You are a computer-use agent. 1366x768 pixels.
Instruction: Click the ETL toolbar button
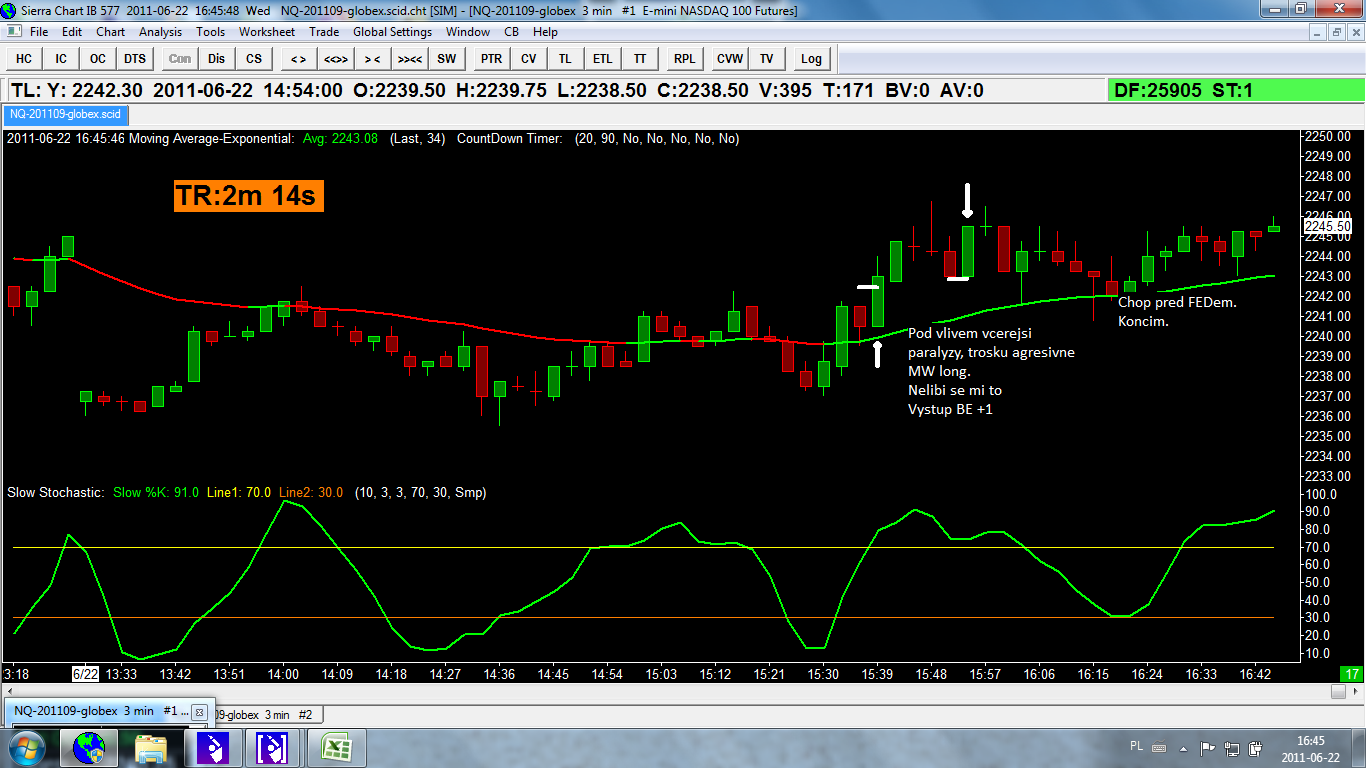602,59
